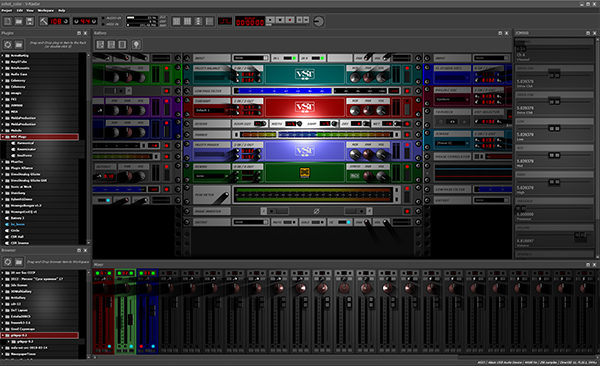Expand the Plugin Alliance folder in Plugins tree

[x=2, y=168]
